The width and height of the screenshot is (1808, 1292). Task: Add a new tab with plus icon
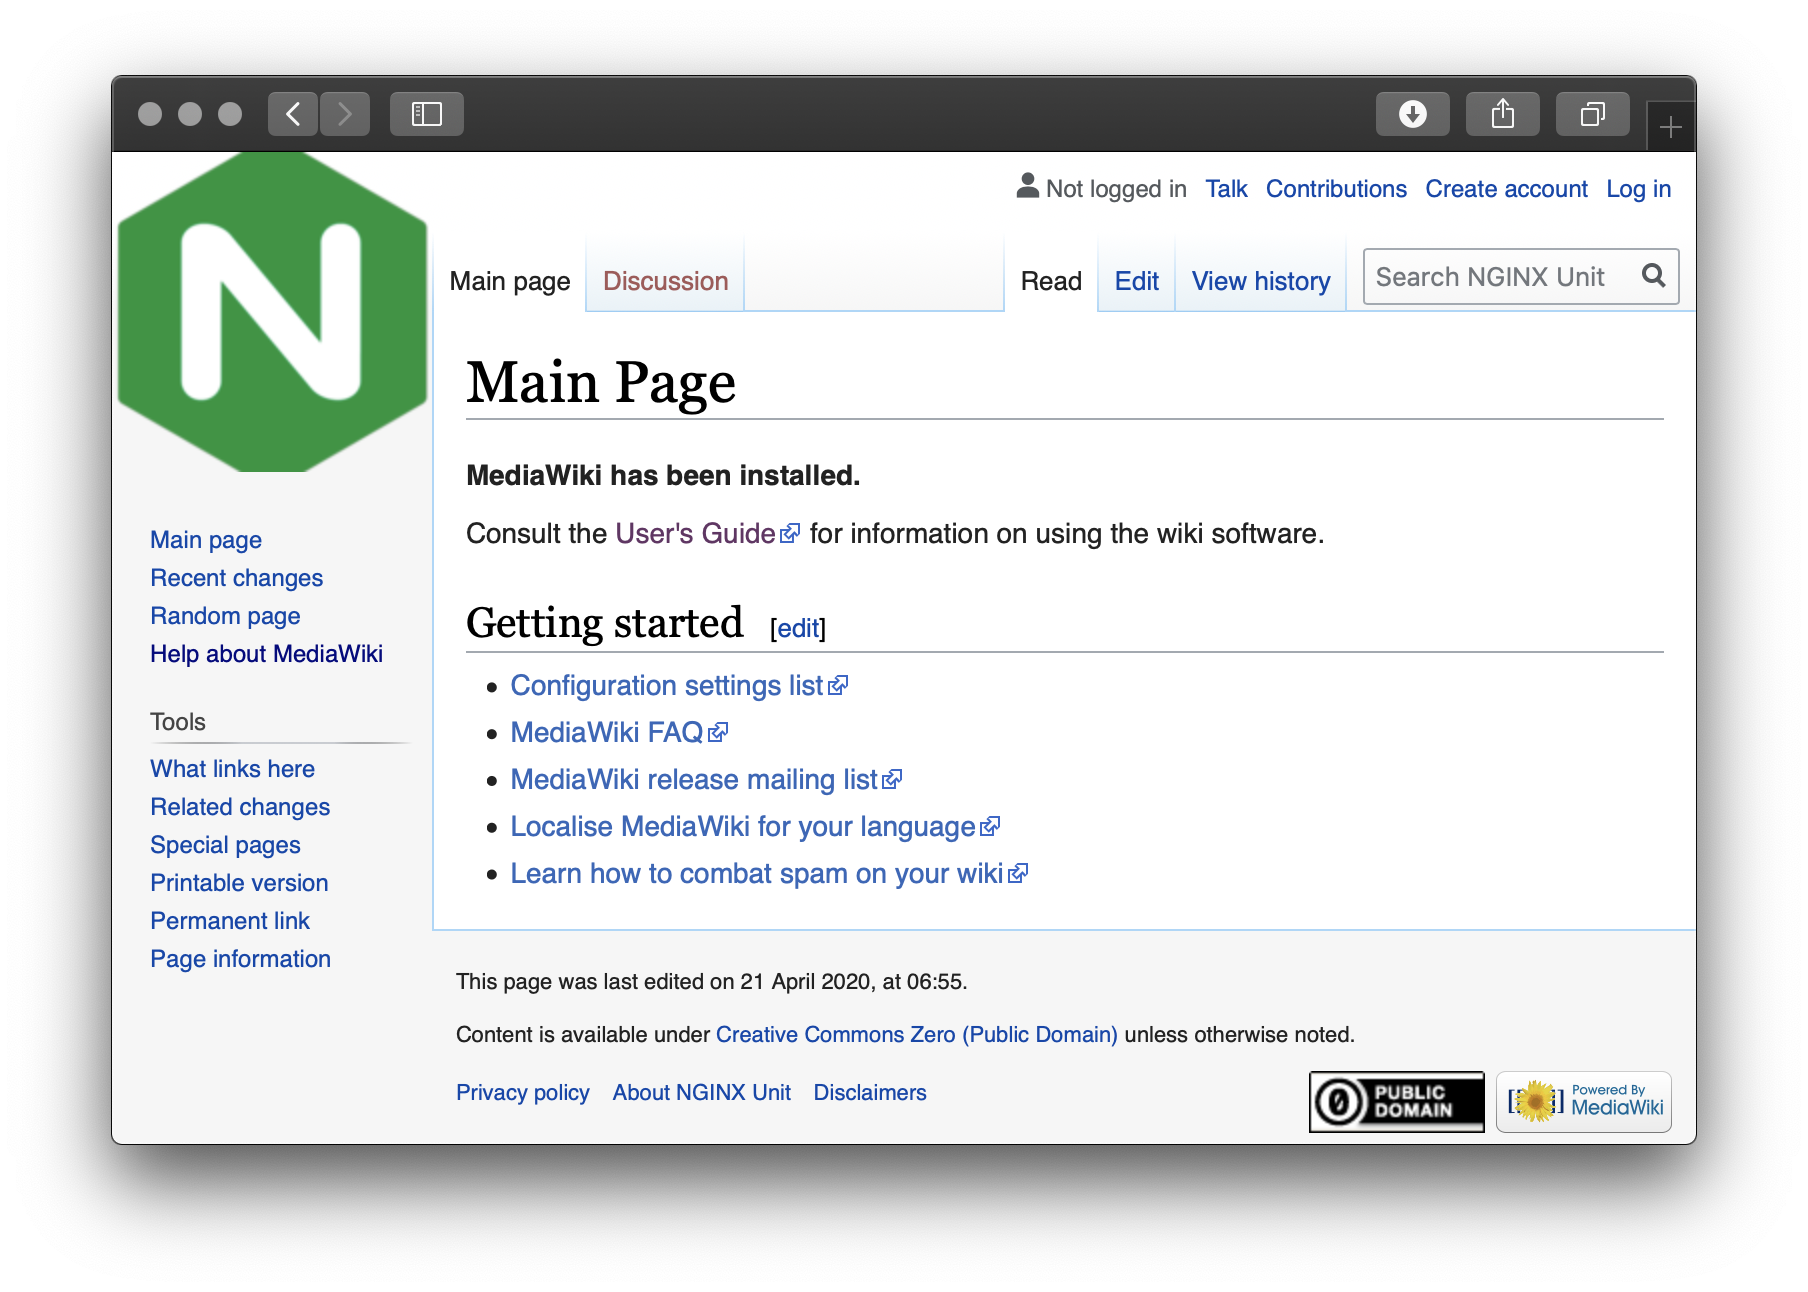(x=1670, y=128)
